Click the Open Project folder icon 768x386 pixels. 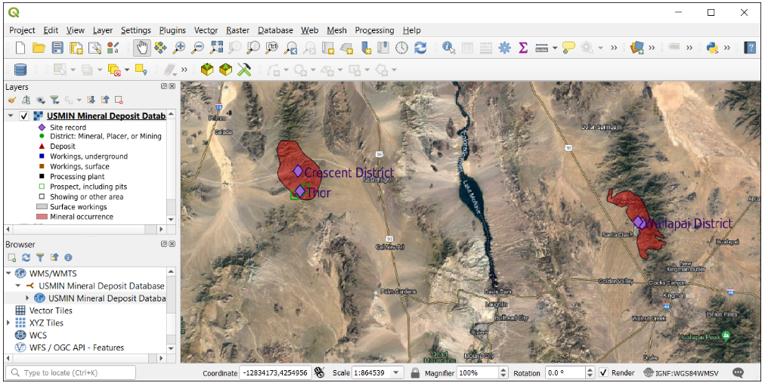[x=39, y=48]
